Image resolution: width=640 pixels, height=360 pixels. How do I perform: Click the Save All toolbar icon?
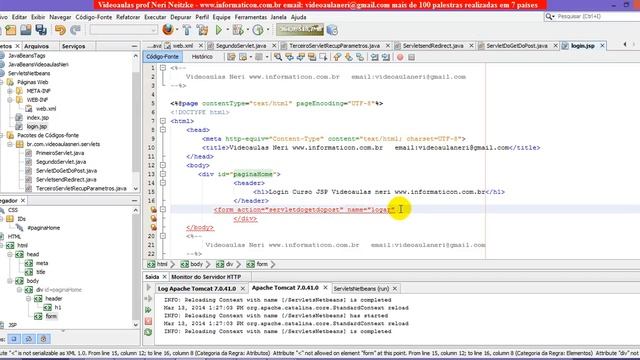pos(41,30)
